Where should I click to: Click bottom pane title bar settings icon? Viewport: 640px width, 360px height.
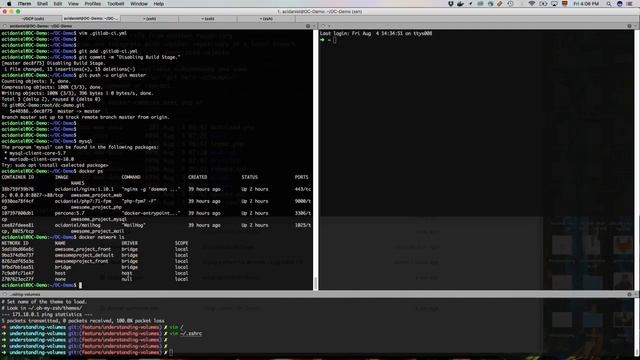coord(629,294)
